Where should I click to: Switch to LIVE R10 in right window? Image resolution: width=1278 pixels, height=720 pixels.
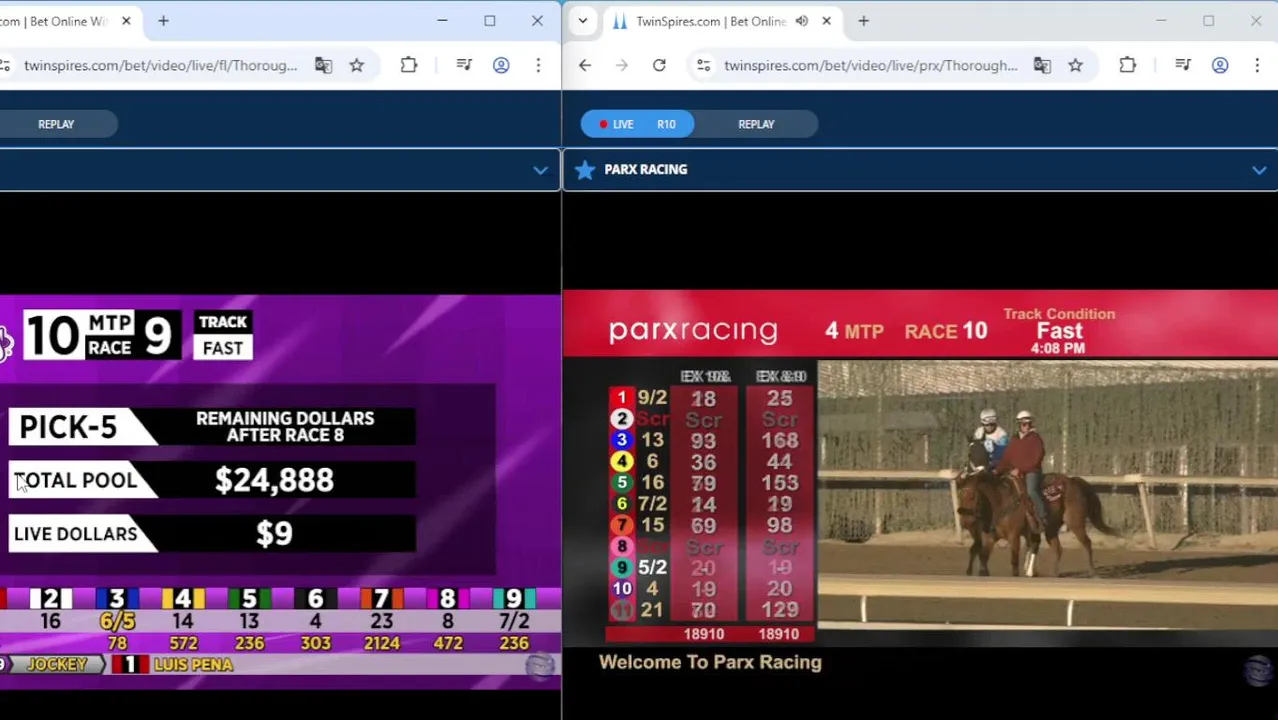coord(637,124)
